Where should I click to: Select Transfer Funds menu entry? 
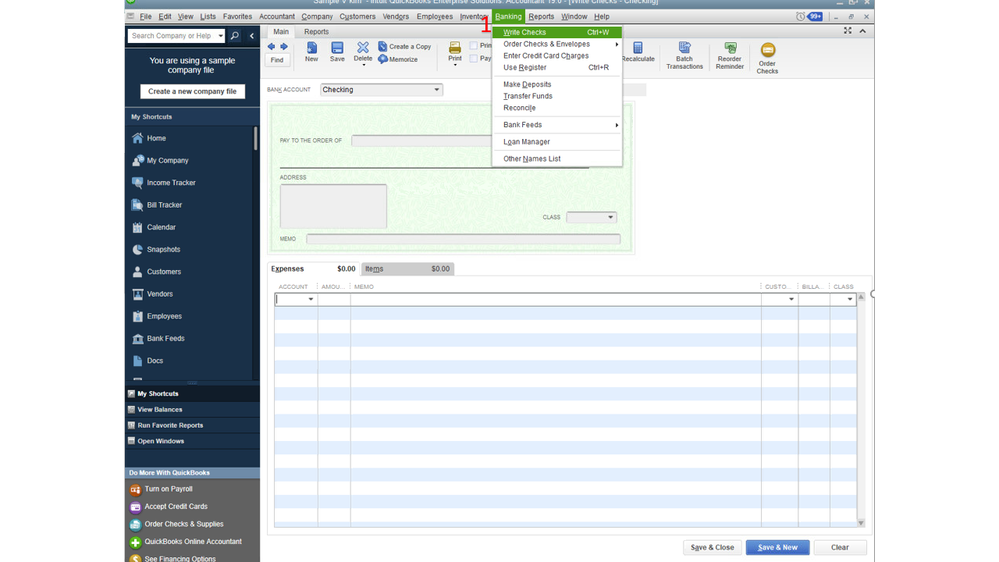(557, 96)
